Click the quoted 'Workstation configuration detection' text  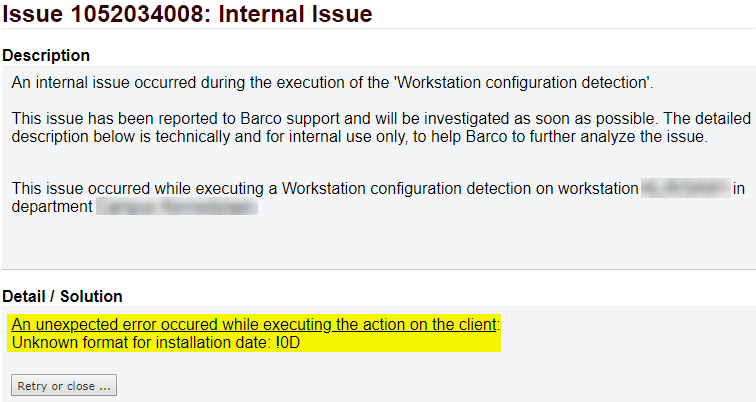[x=523, y=82]
